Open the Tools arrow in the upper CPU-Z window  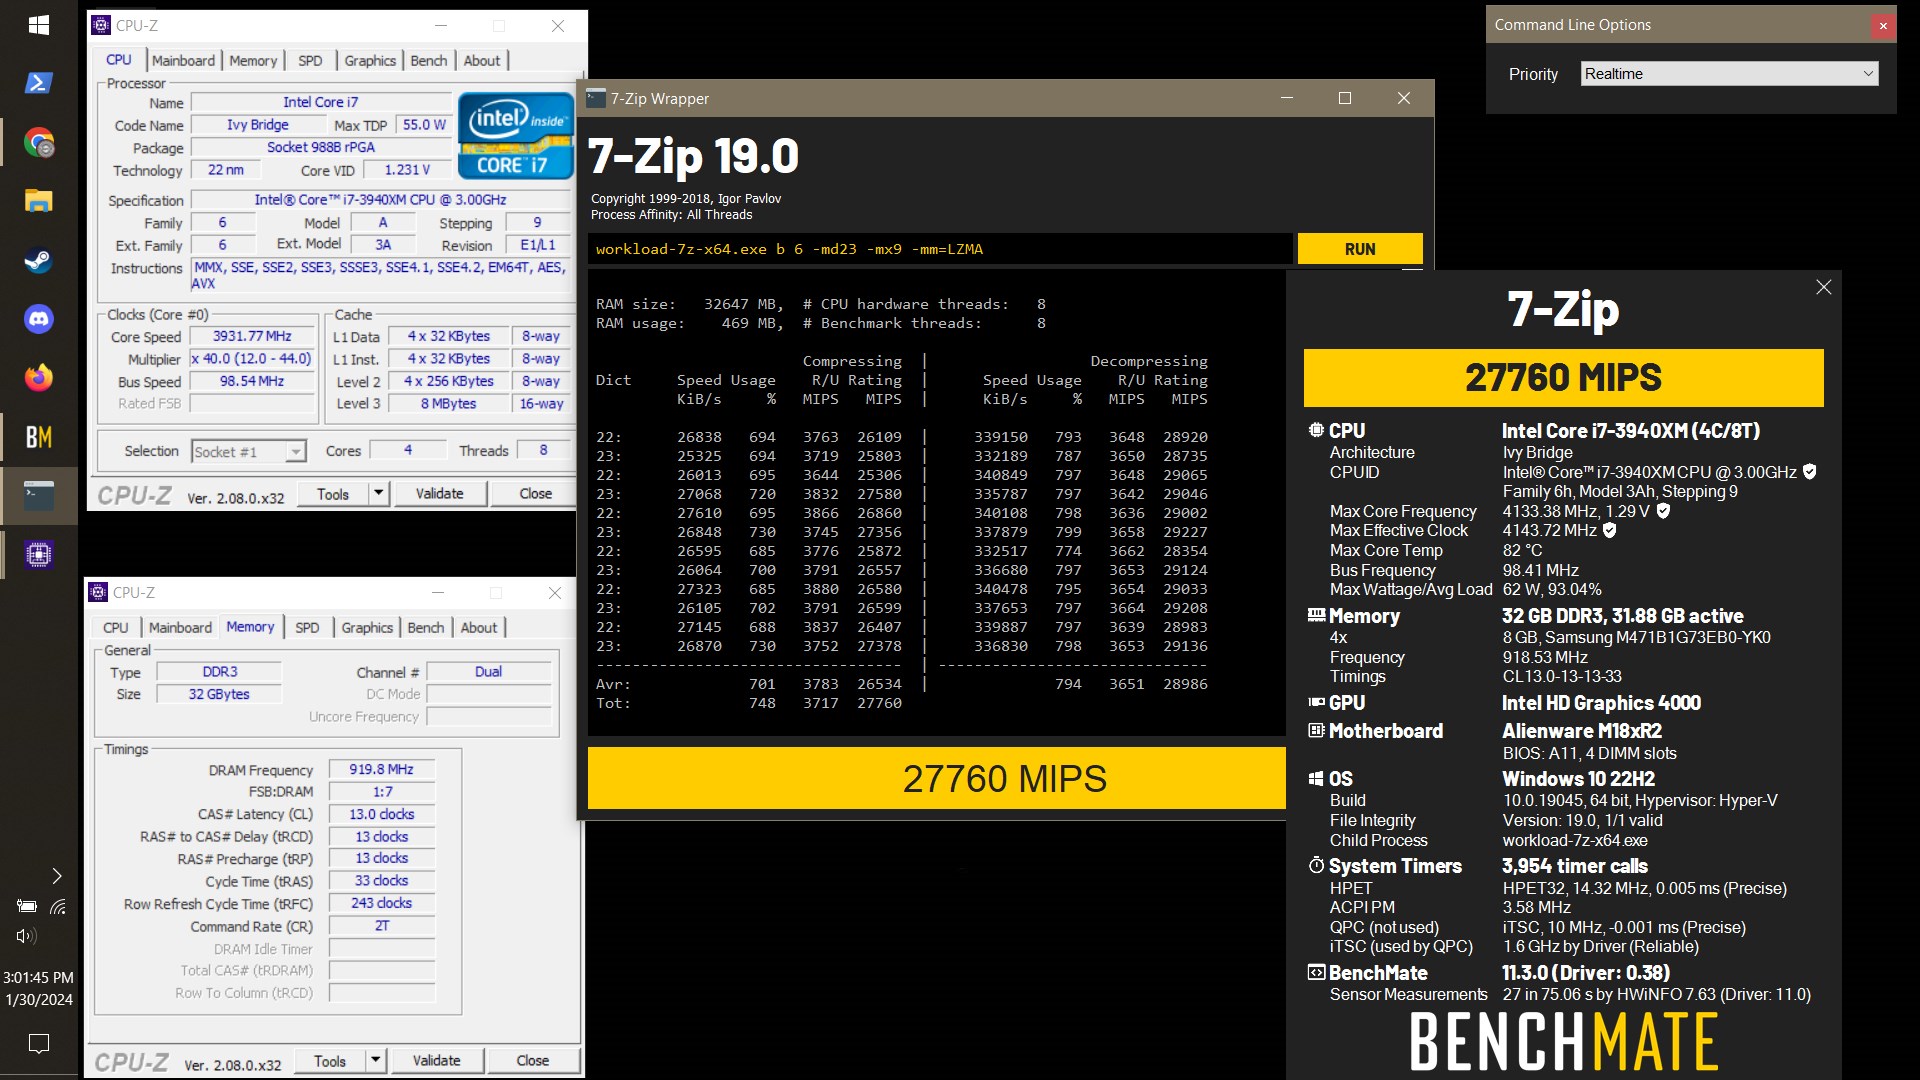click(x=378, y=493)
